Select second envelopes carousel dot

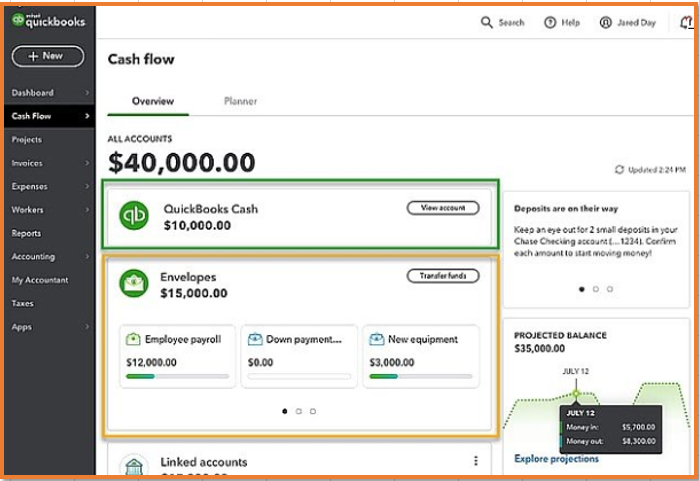coord(299,411)
